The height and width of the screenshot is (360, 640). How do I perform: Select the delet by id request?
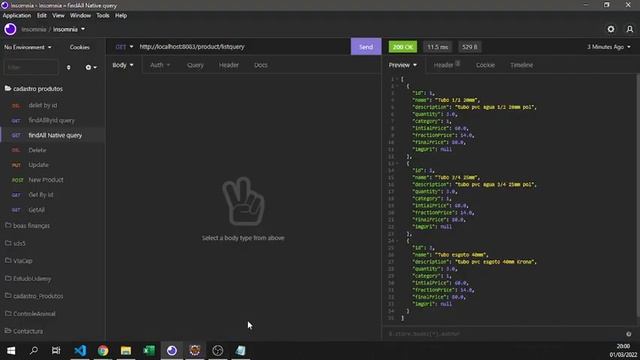[53, 105]
